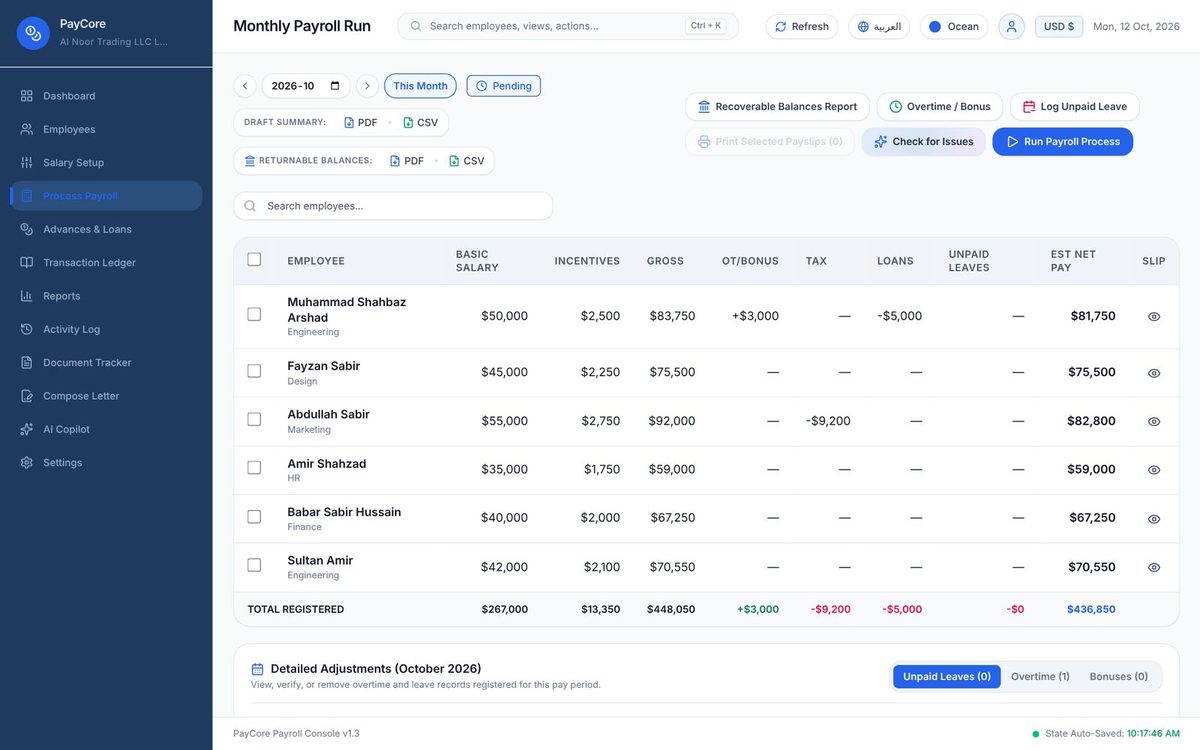Switch to the Overtime (1) tab
This screenshot has width=1200, height=750.
(1040, 677)
